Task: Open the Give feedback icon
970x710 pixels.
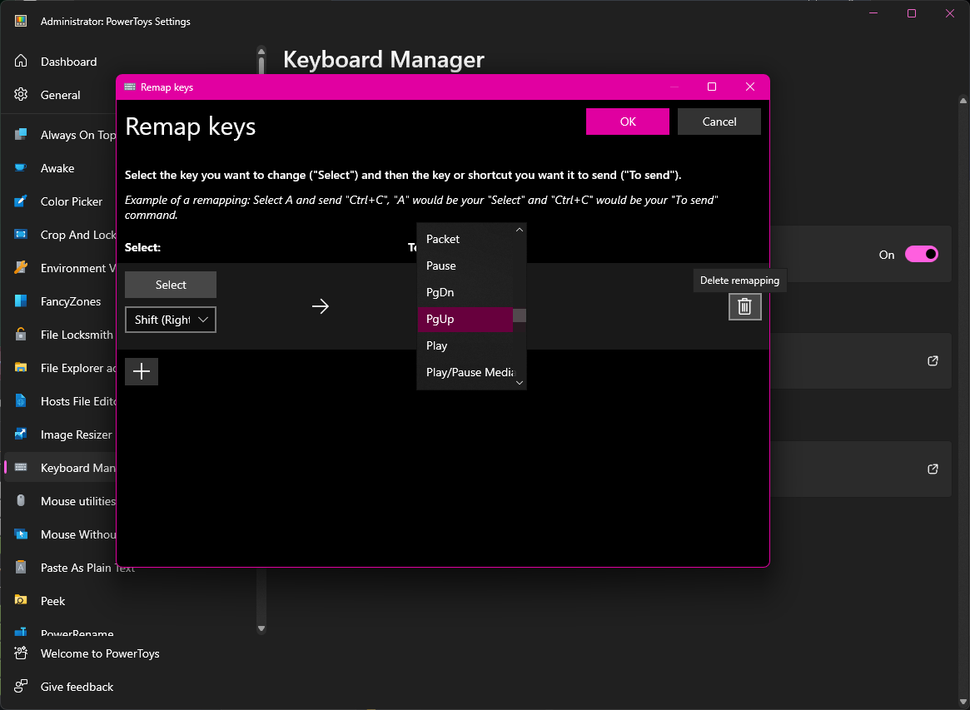Action: [20, 686]
